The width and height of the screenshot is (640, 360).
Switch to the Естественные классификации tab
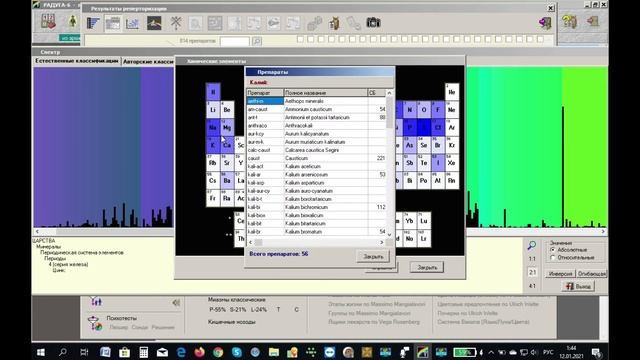[76, 61]
